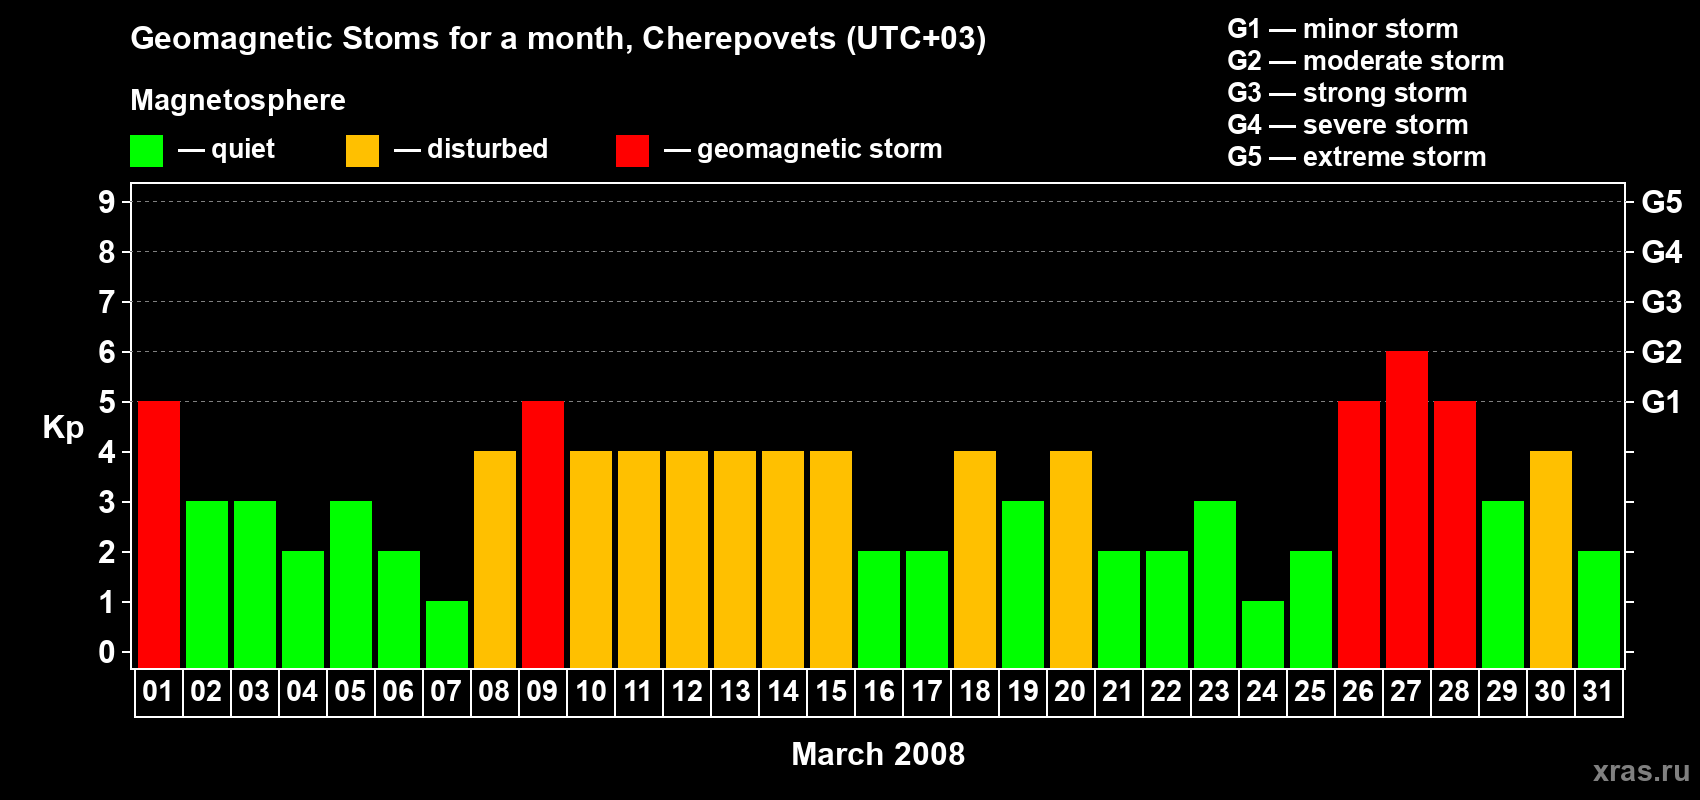Screen dimensions: 1700x800
Task: Select the orange bar for day 30
Action: tap(1550, 559)
